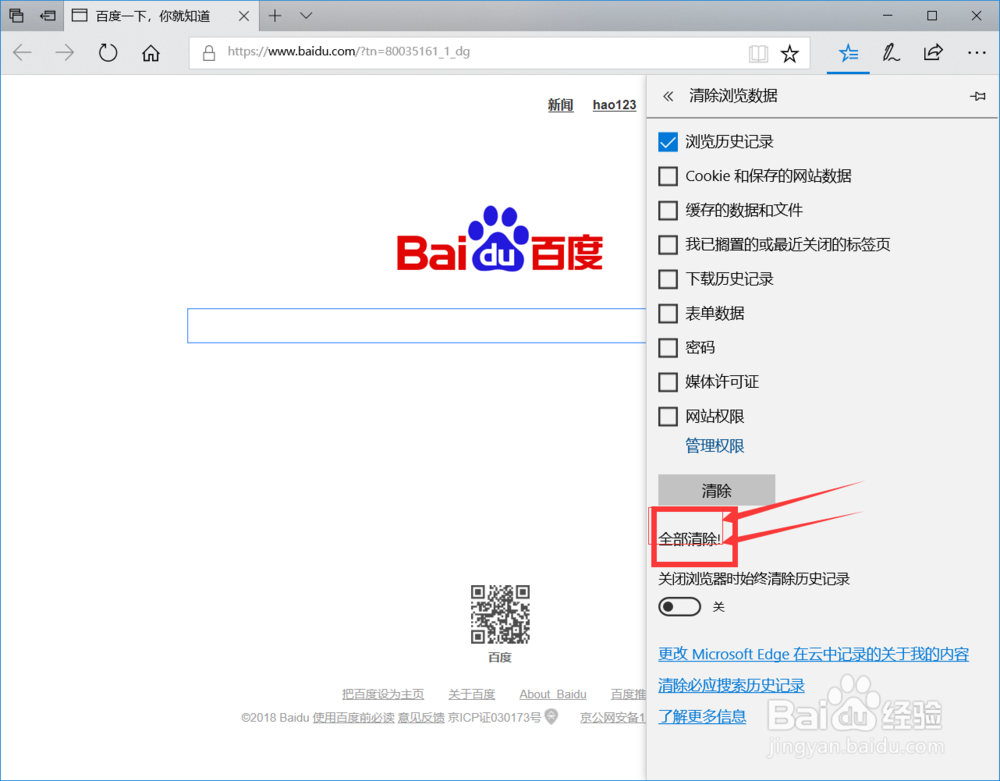Screen dimensions: 1000x781
Task: Select the Web Note pen icon
Action: [890, 52]
